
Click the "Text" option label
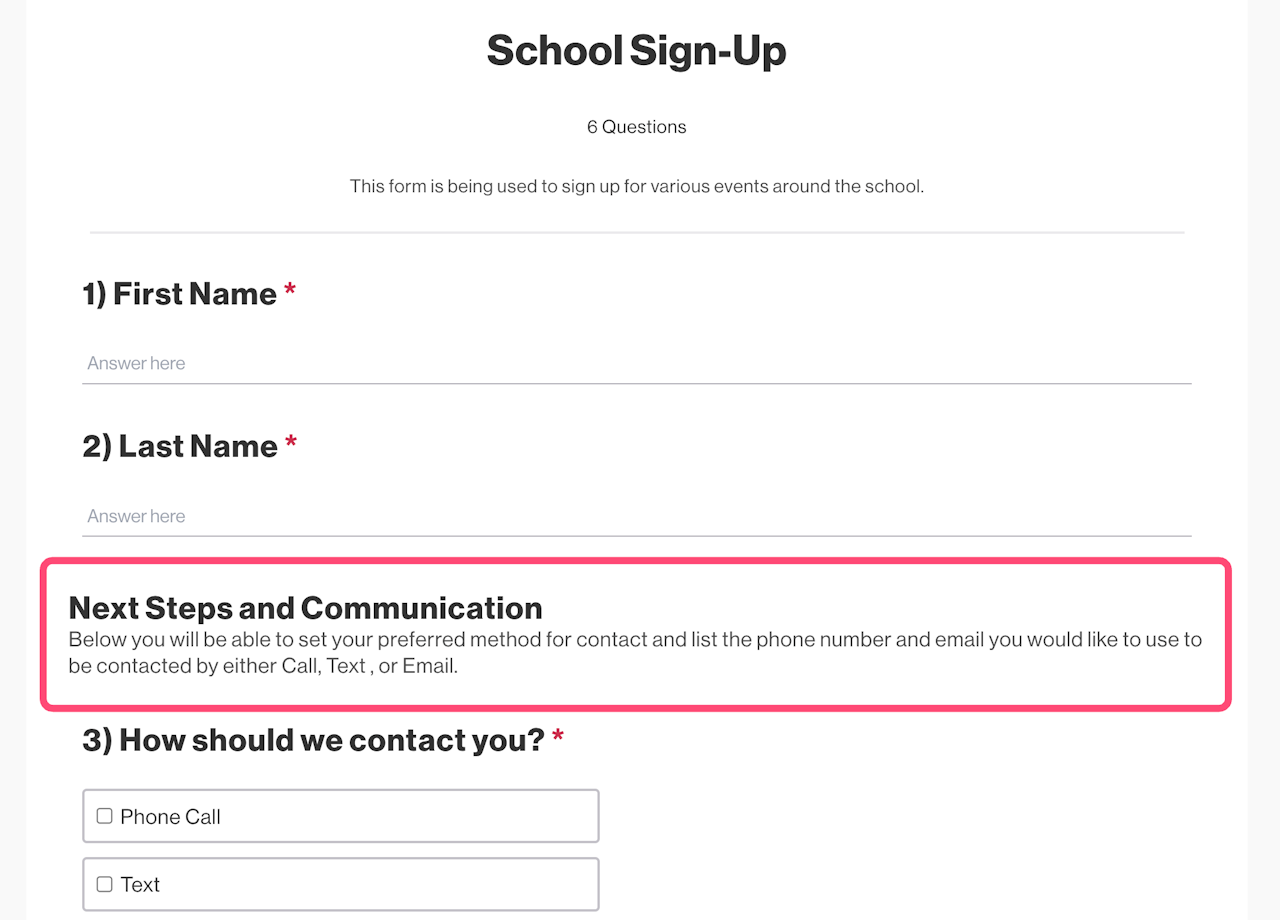pos(140,885)
